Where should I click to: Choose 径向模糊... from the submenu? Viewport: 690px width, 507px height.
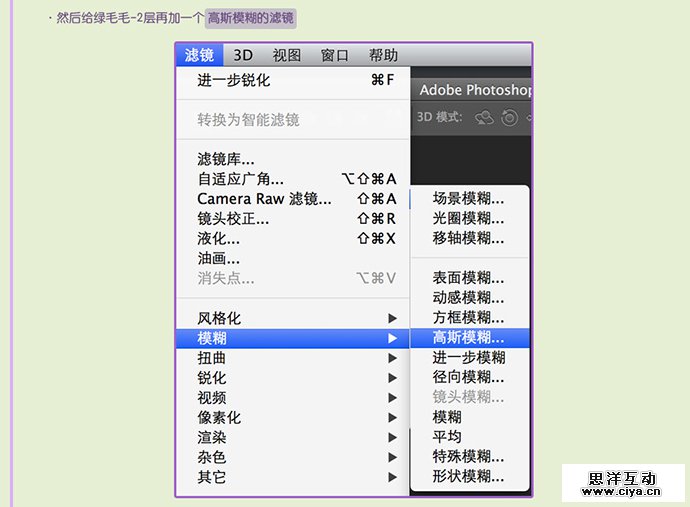(x=468, y=377)
